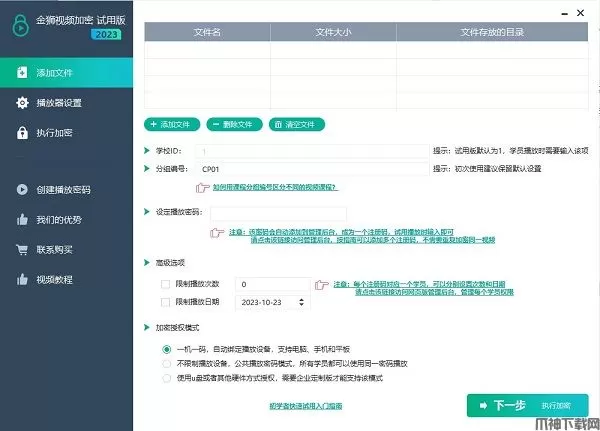This screenshot has height=431, width=600.
Task: Open the notice link about per-student playback counts
Action: [x=419, y=284]
